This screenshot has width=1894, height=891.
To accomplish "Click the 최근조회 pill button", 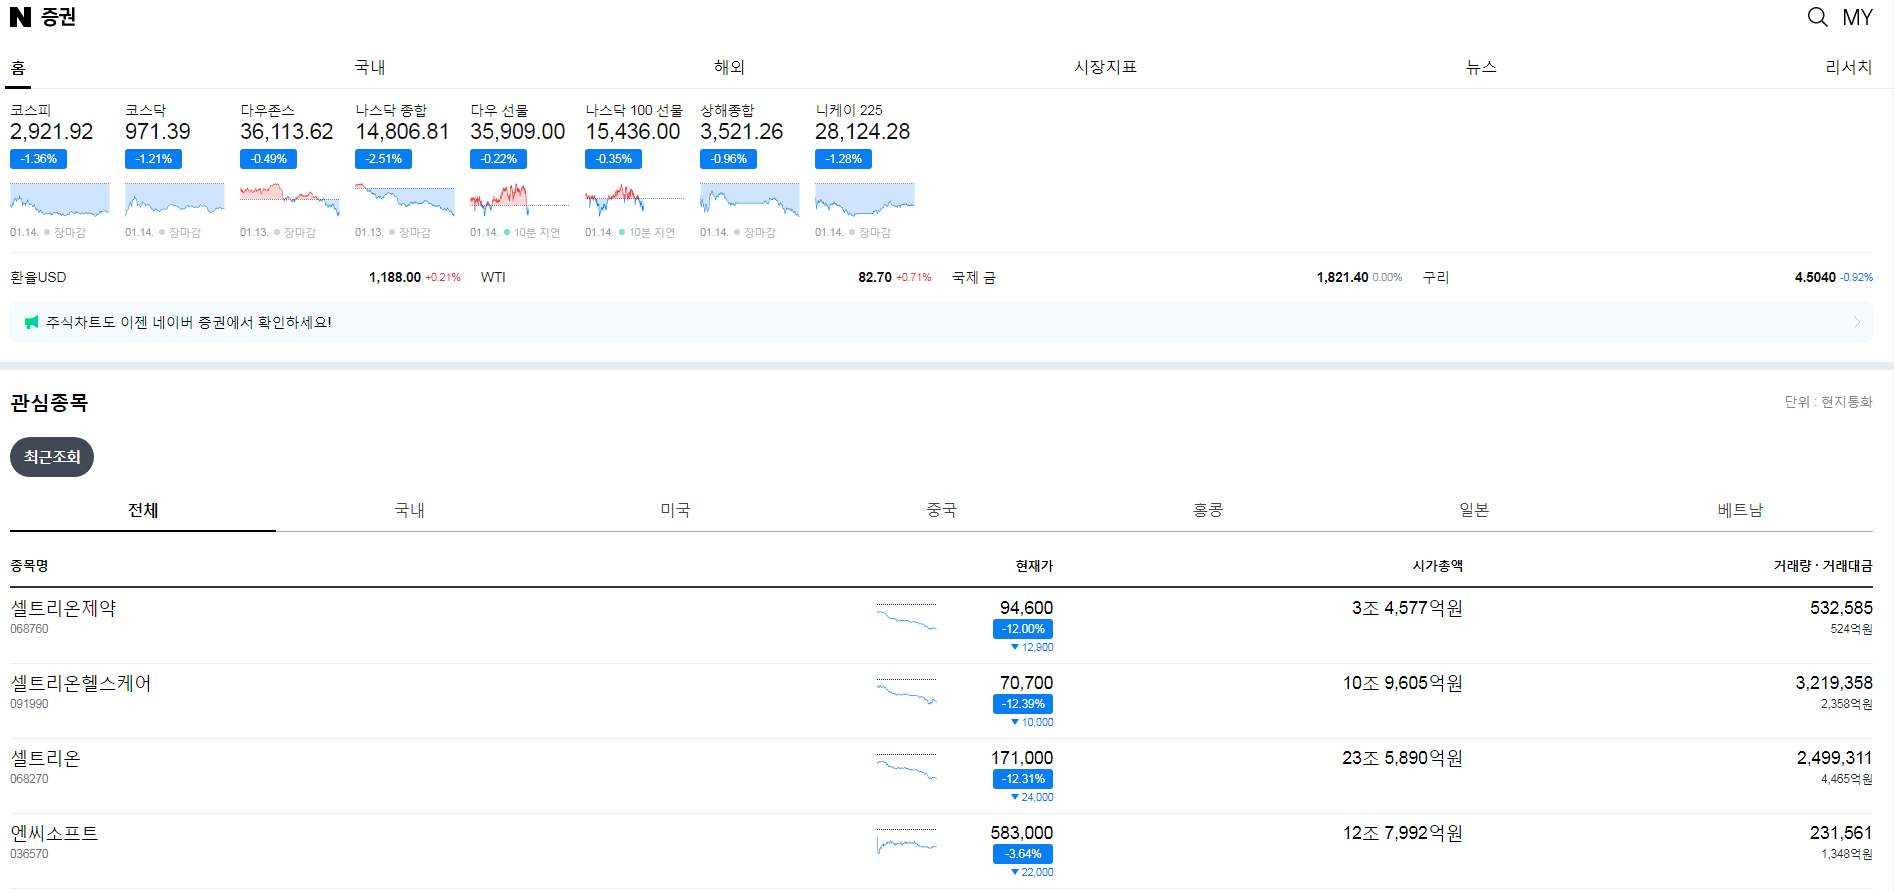I will pos(52,457).
